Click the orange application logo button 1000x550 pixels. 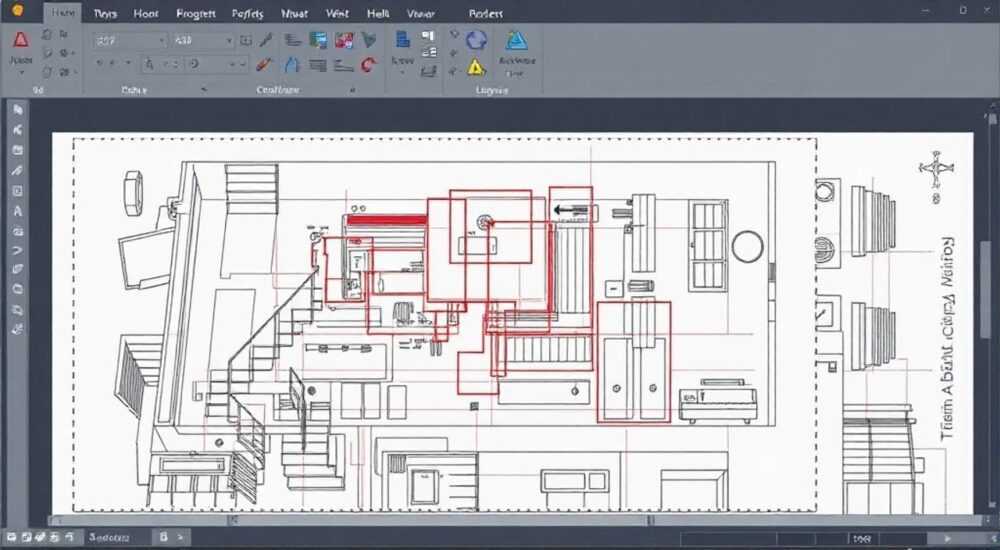pyautogui.click(x=18, y=10)
